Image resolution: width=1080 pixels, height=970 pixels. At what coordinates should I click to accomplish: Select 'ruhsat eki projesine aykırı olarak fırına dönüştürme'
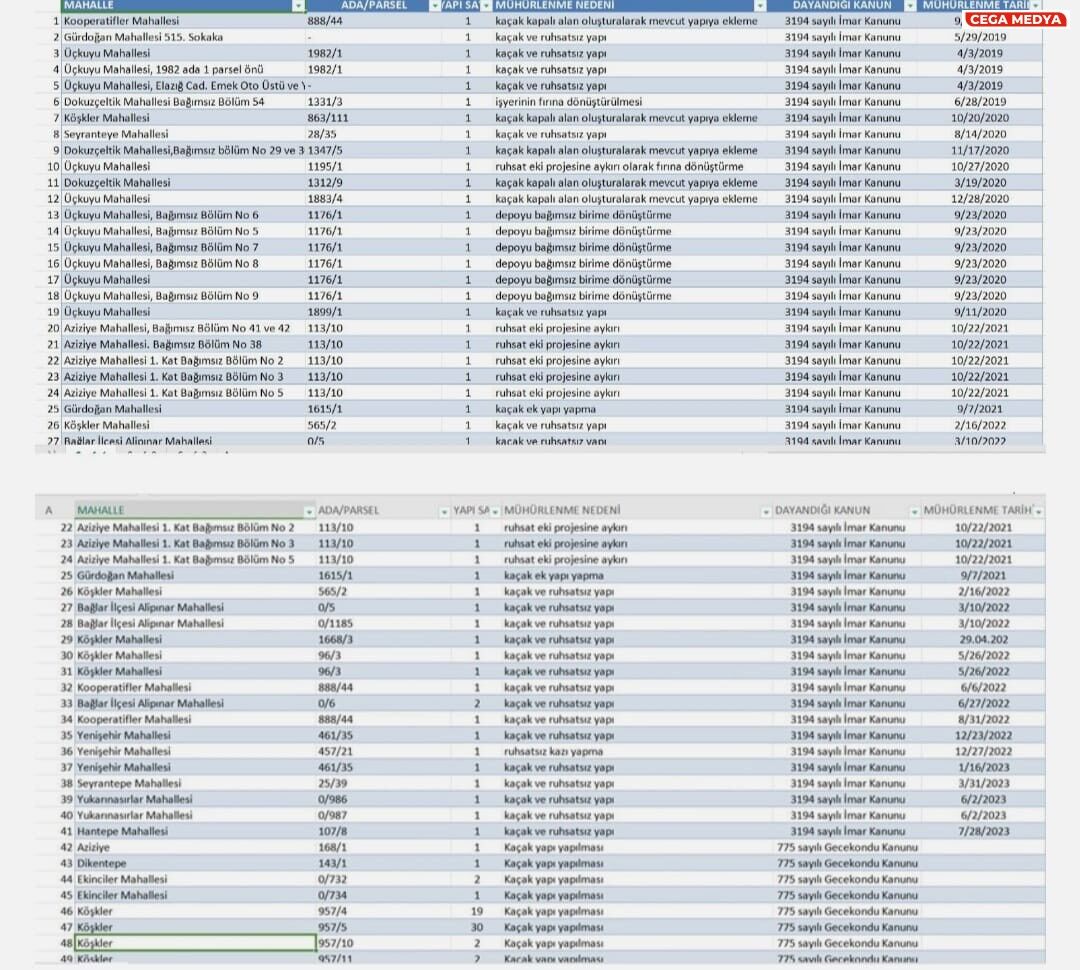click(619, 167)
